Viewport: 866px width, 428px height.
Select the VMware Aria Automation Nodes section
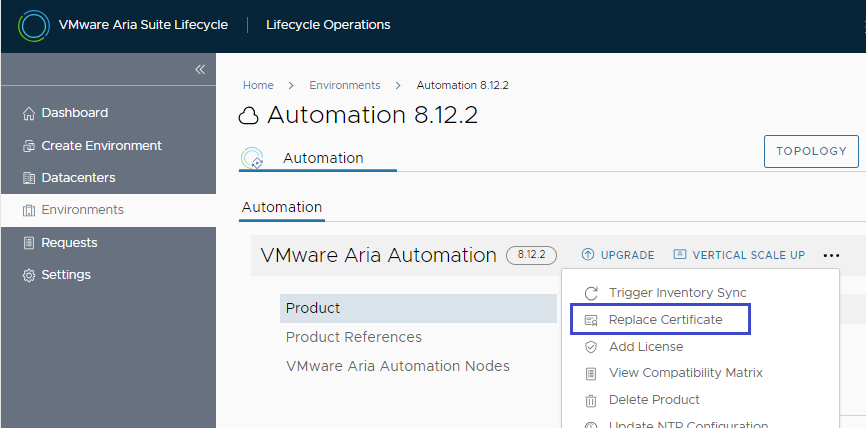click(398, 366)
